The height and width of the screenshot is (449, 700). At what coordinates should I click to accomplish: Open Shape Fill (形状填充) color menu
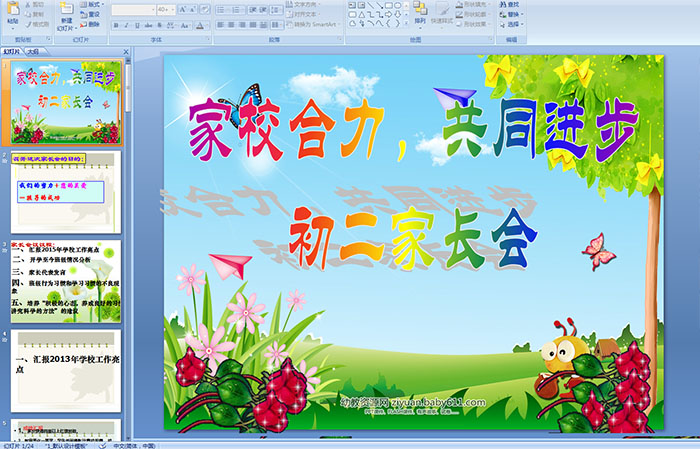tap(473, 4)
